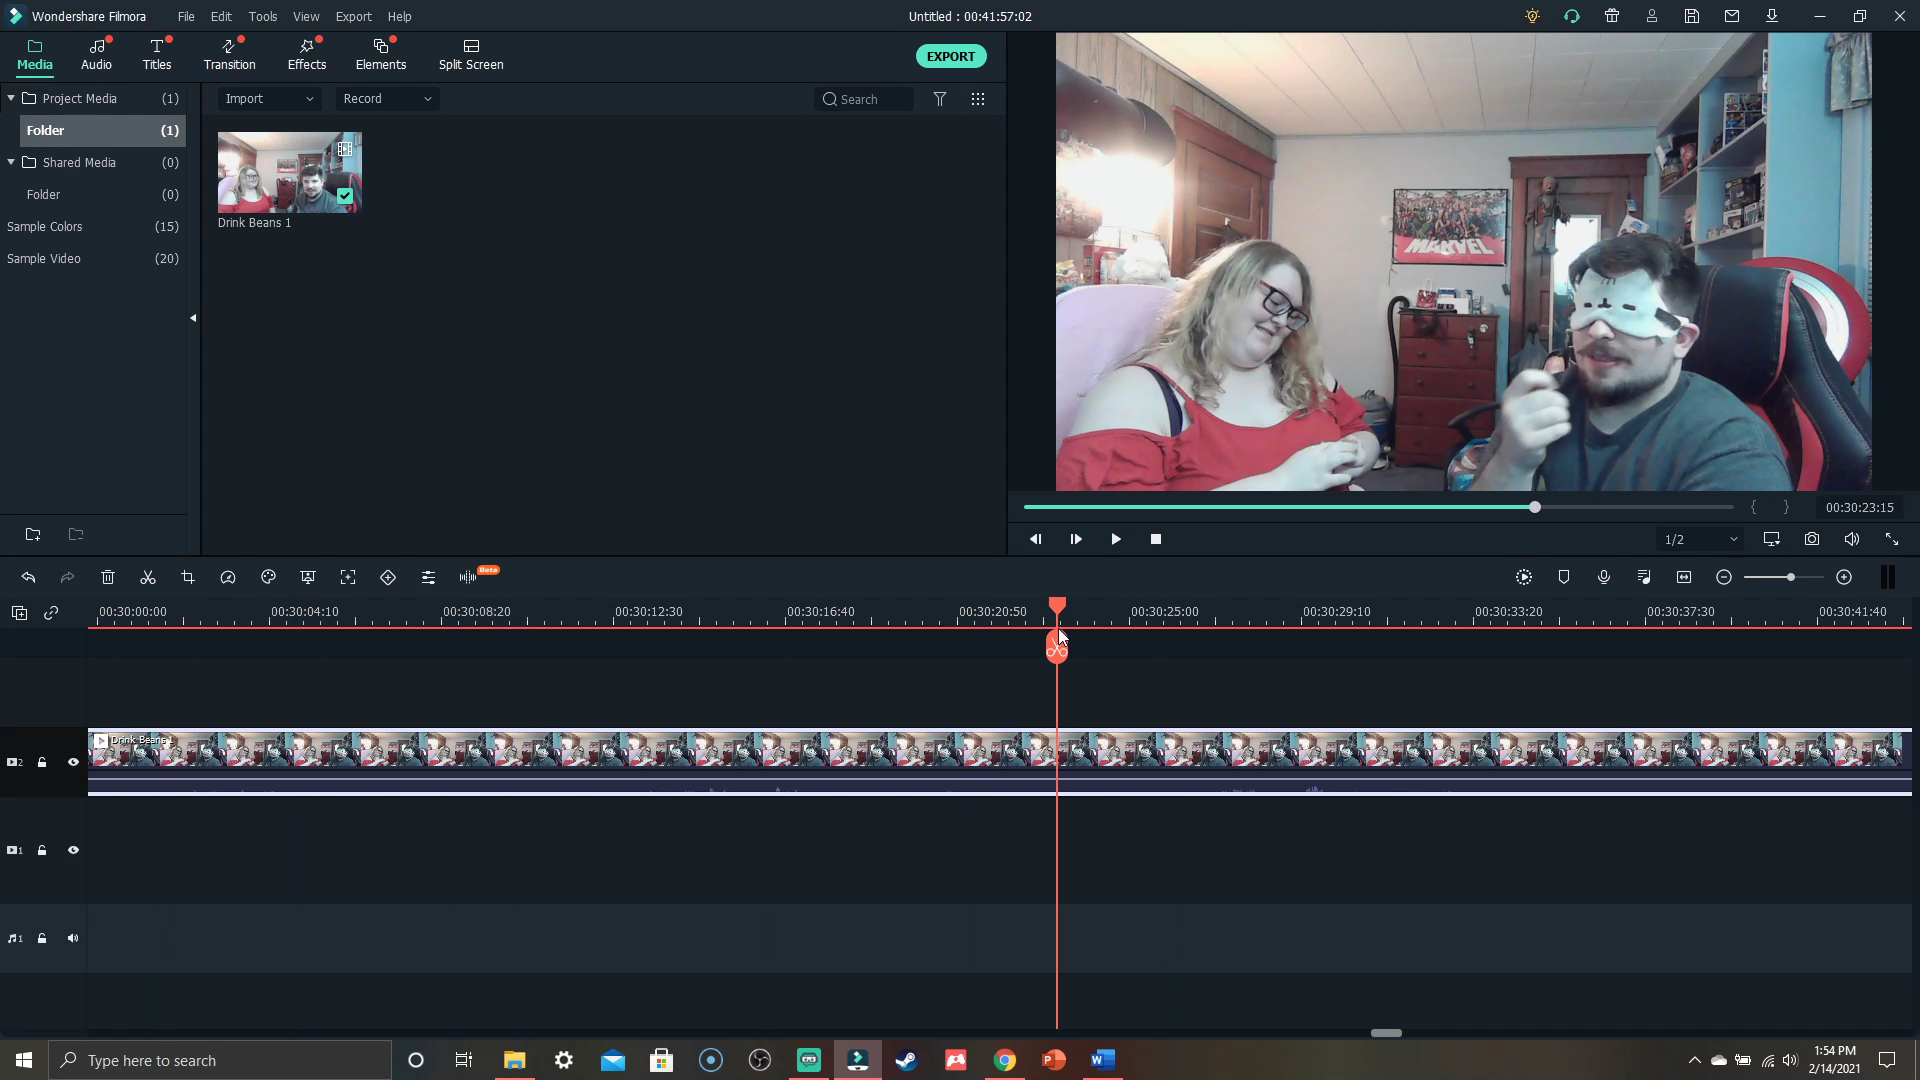Viewport: 1920px width, 1080px height.
Task: Toggle the lock on video track 1
Action: click(42, 851)
